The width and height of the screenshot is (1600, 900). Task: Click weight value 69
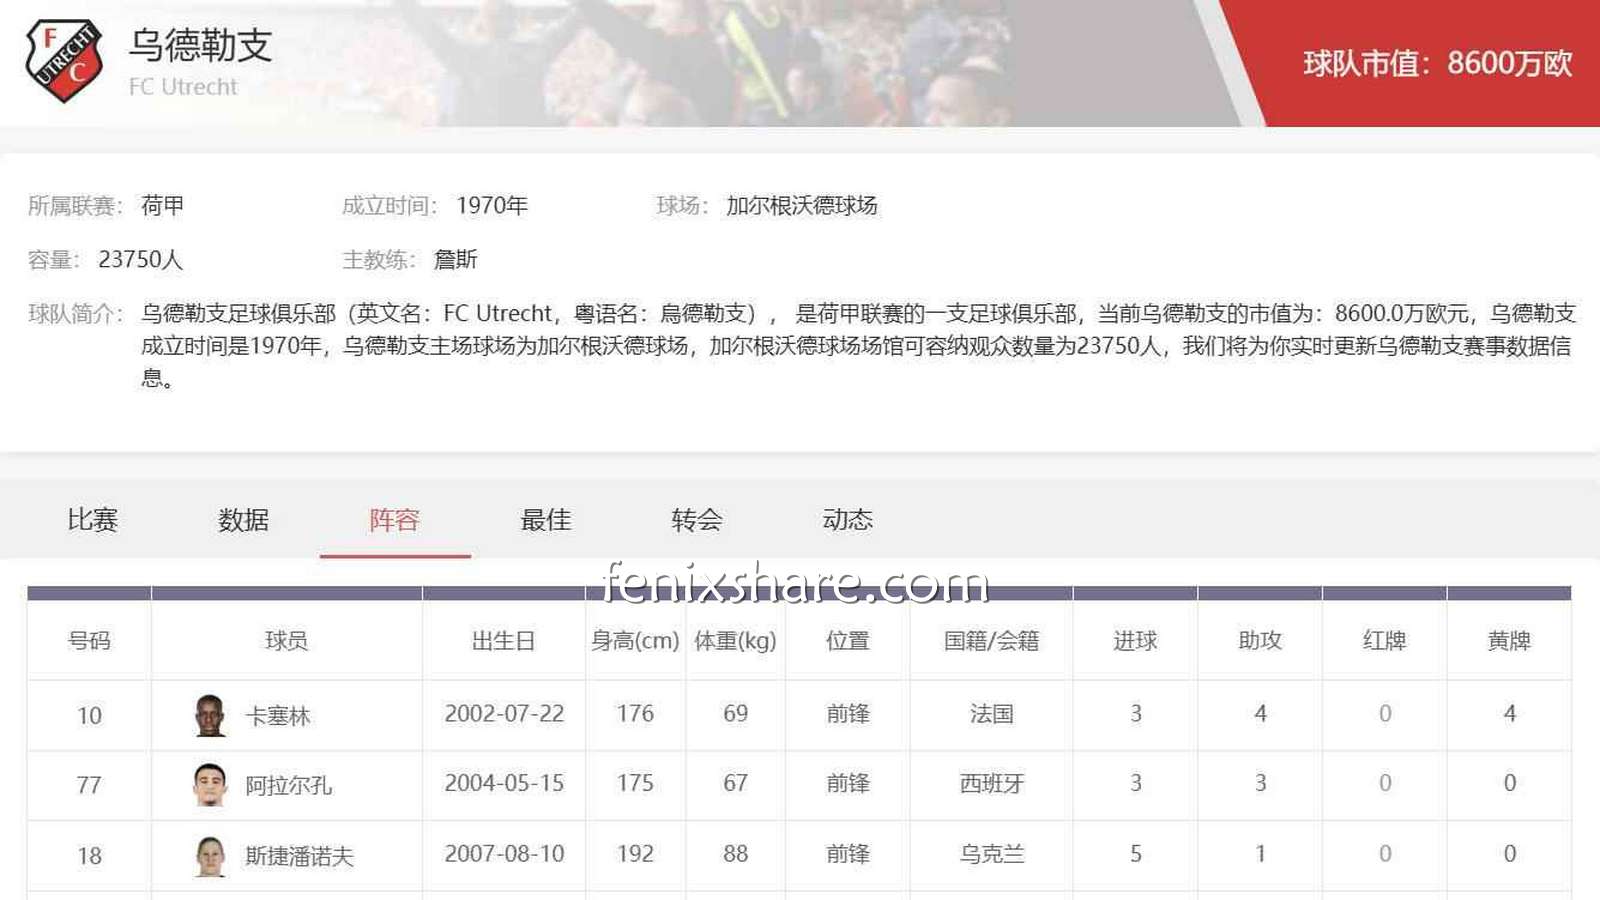(735, 714)
